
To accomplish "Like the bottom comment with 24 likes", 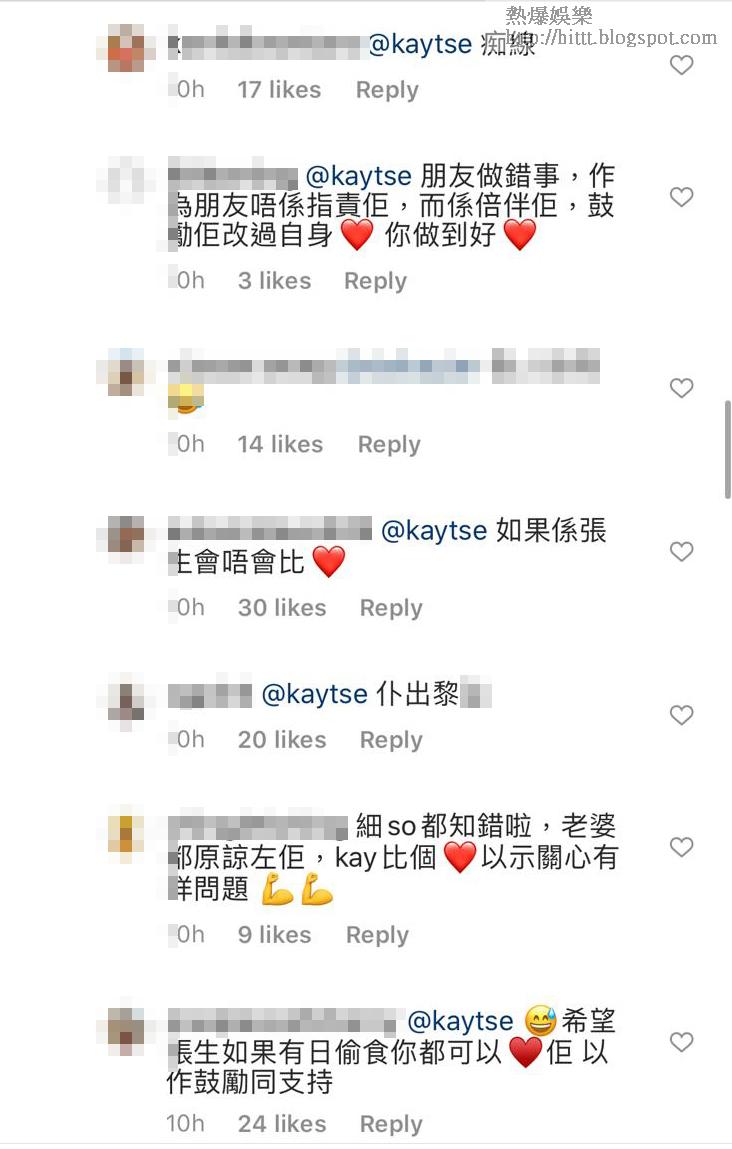I will click(x=681, y=1041).
